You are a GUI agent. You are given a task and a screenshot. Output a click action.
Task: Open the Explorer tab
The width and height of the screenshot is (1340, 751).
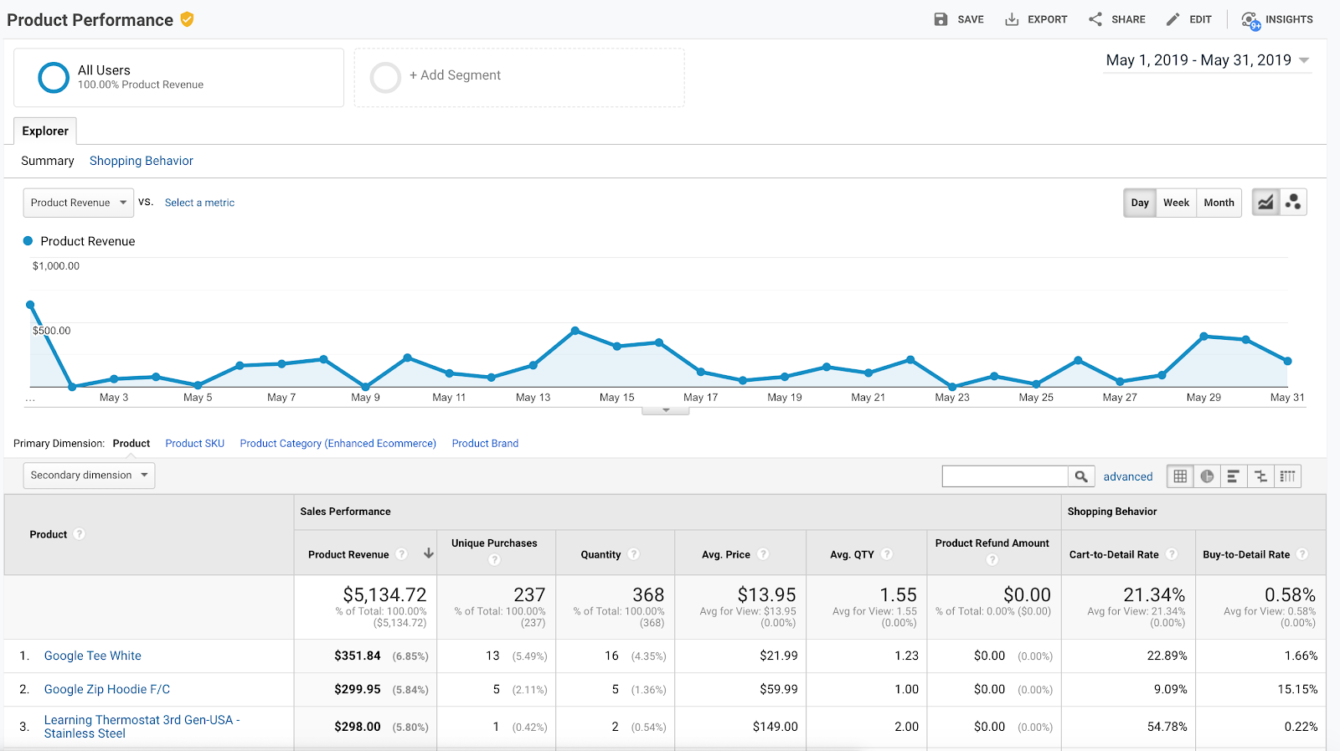(x=45, y=131)
